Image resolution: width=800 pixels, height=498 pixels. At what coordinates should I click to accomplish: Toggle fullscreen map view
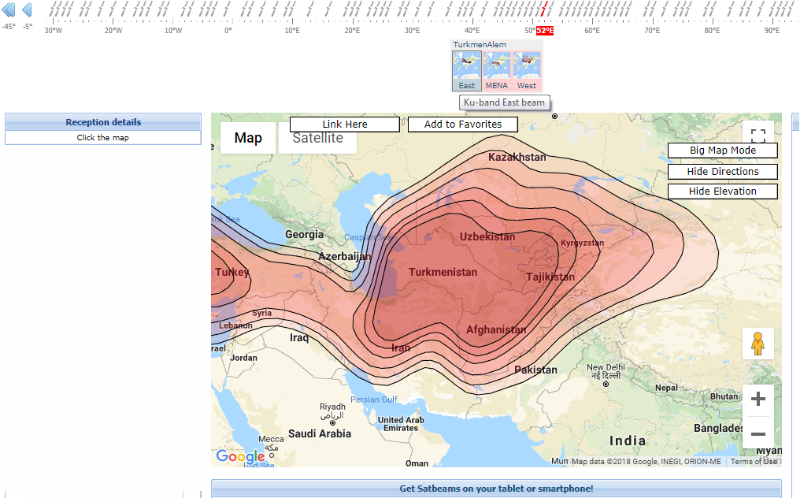758,137
